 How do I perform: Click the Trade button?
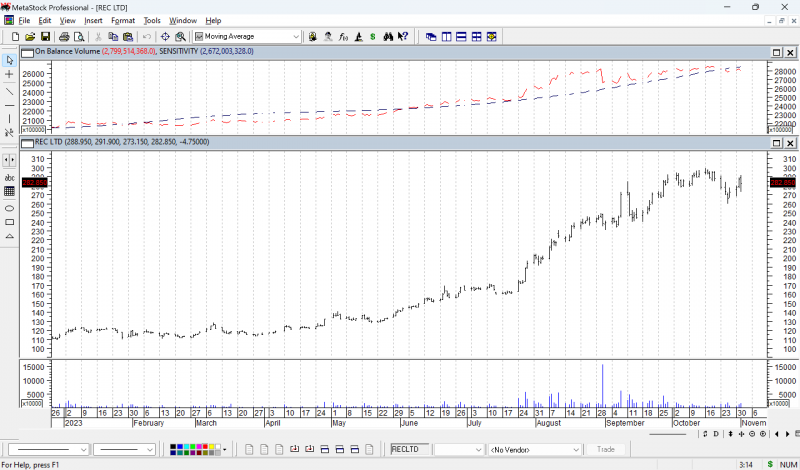click(x=605, y=450)
